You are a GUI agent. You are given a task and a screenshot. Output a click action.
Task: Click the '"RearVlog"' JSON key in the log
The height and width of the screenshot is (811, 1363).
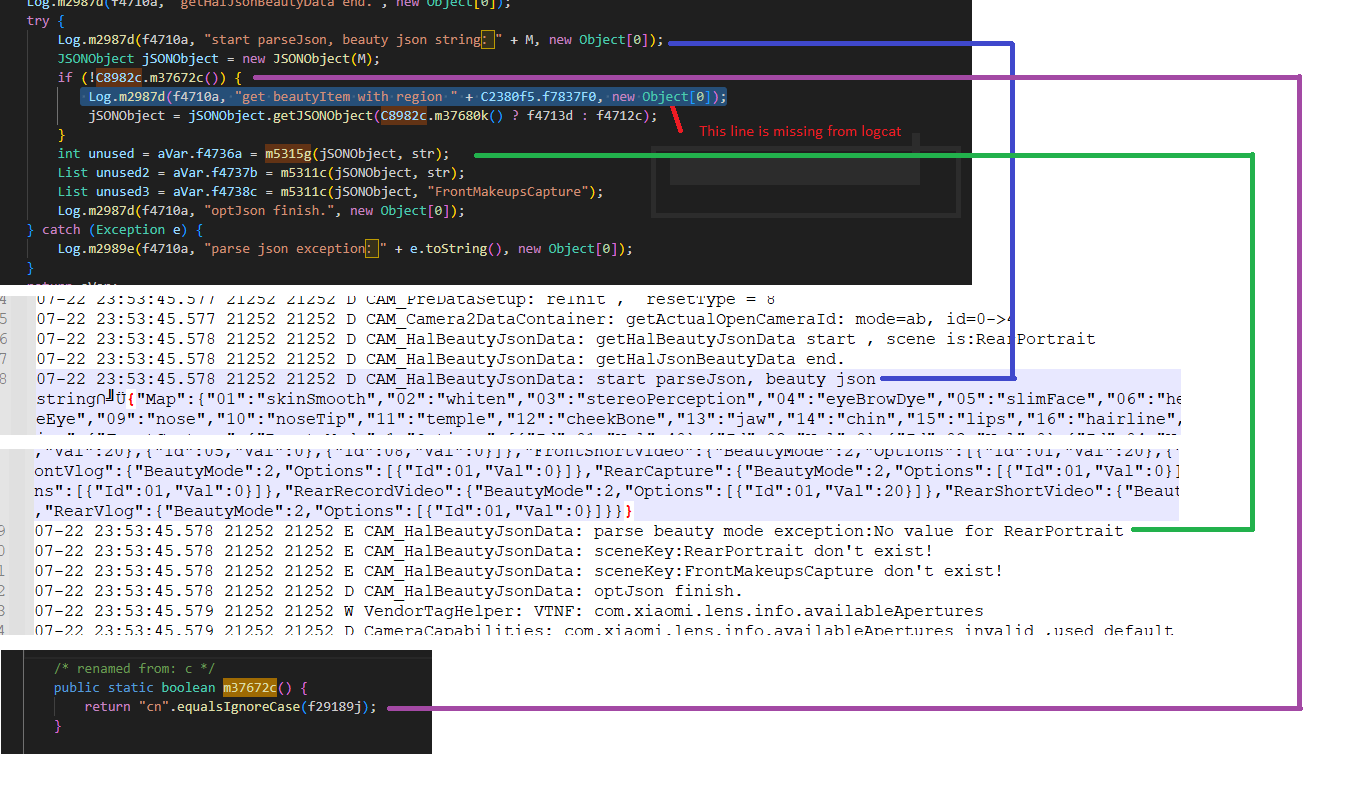[100, 511]
